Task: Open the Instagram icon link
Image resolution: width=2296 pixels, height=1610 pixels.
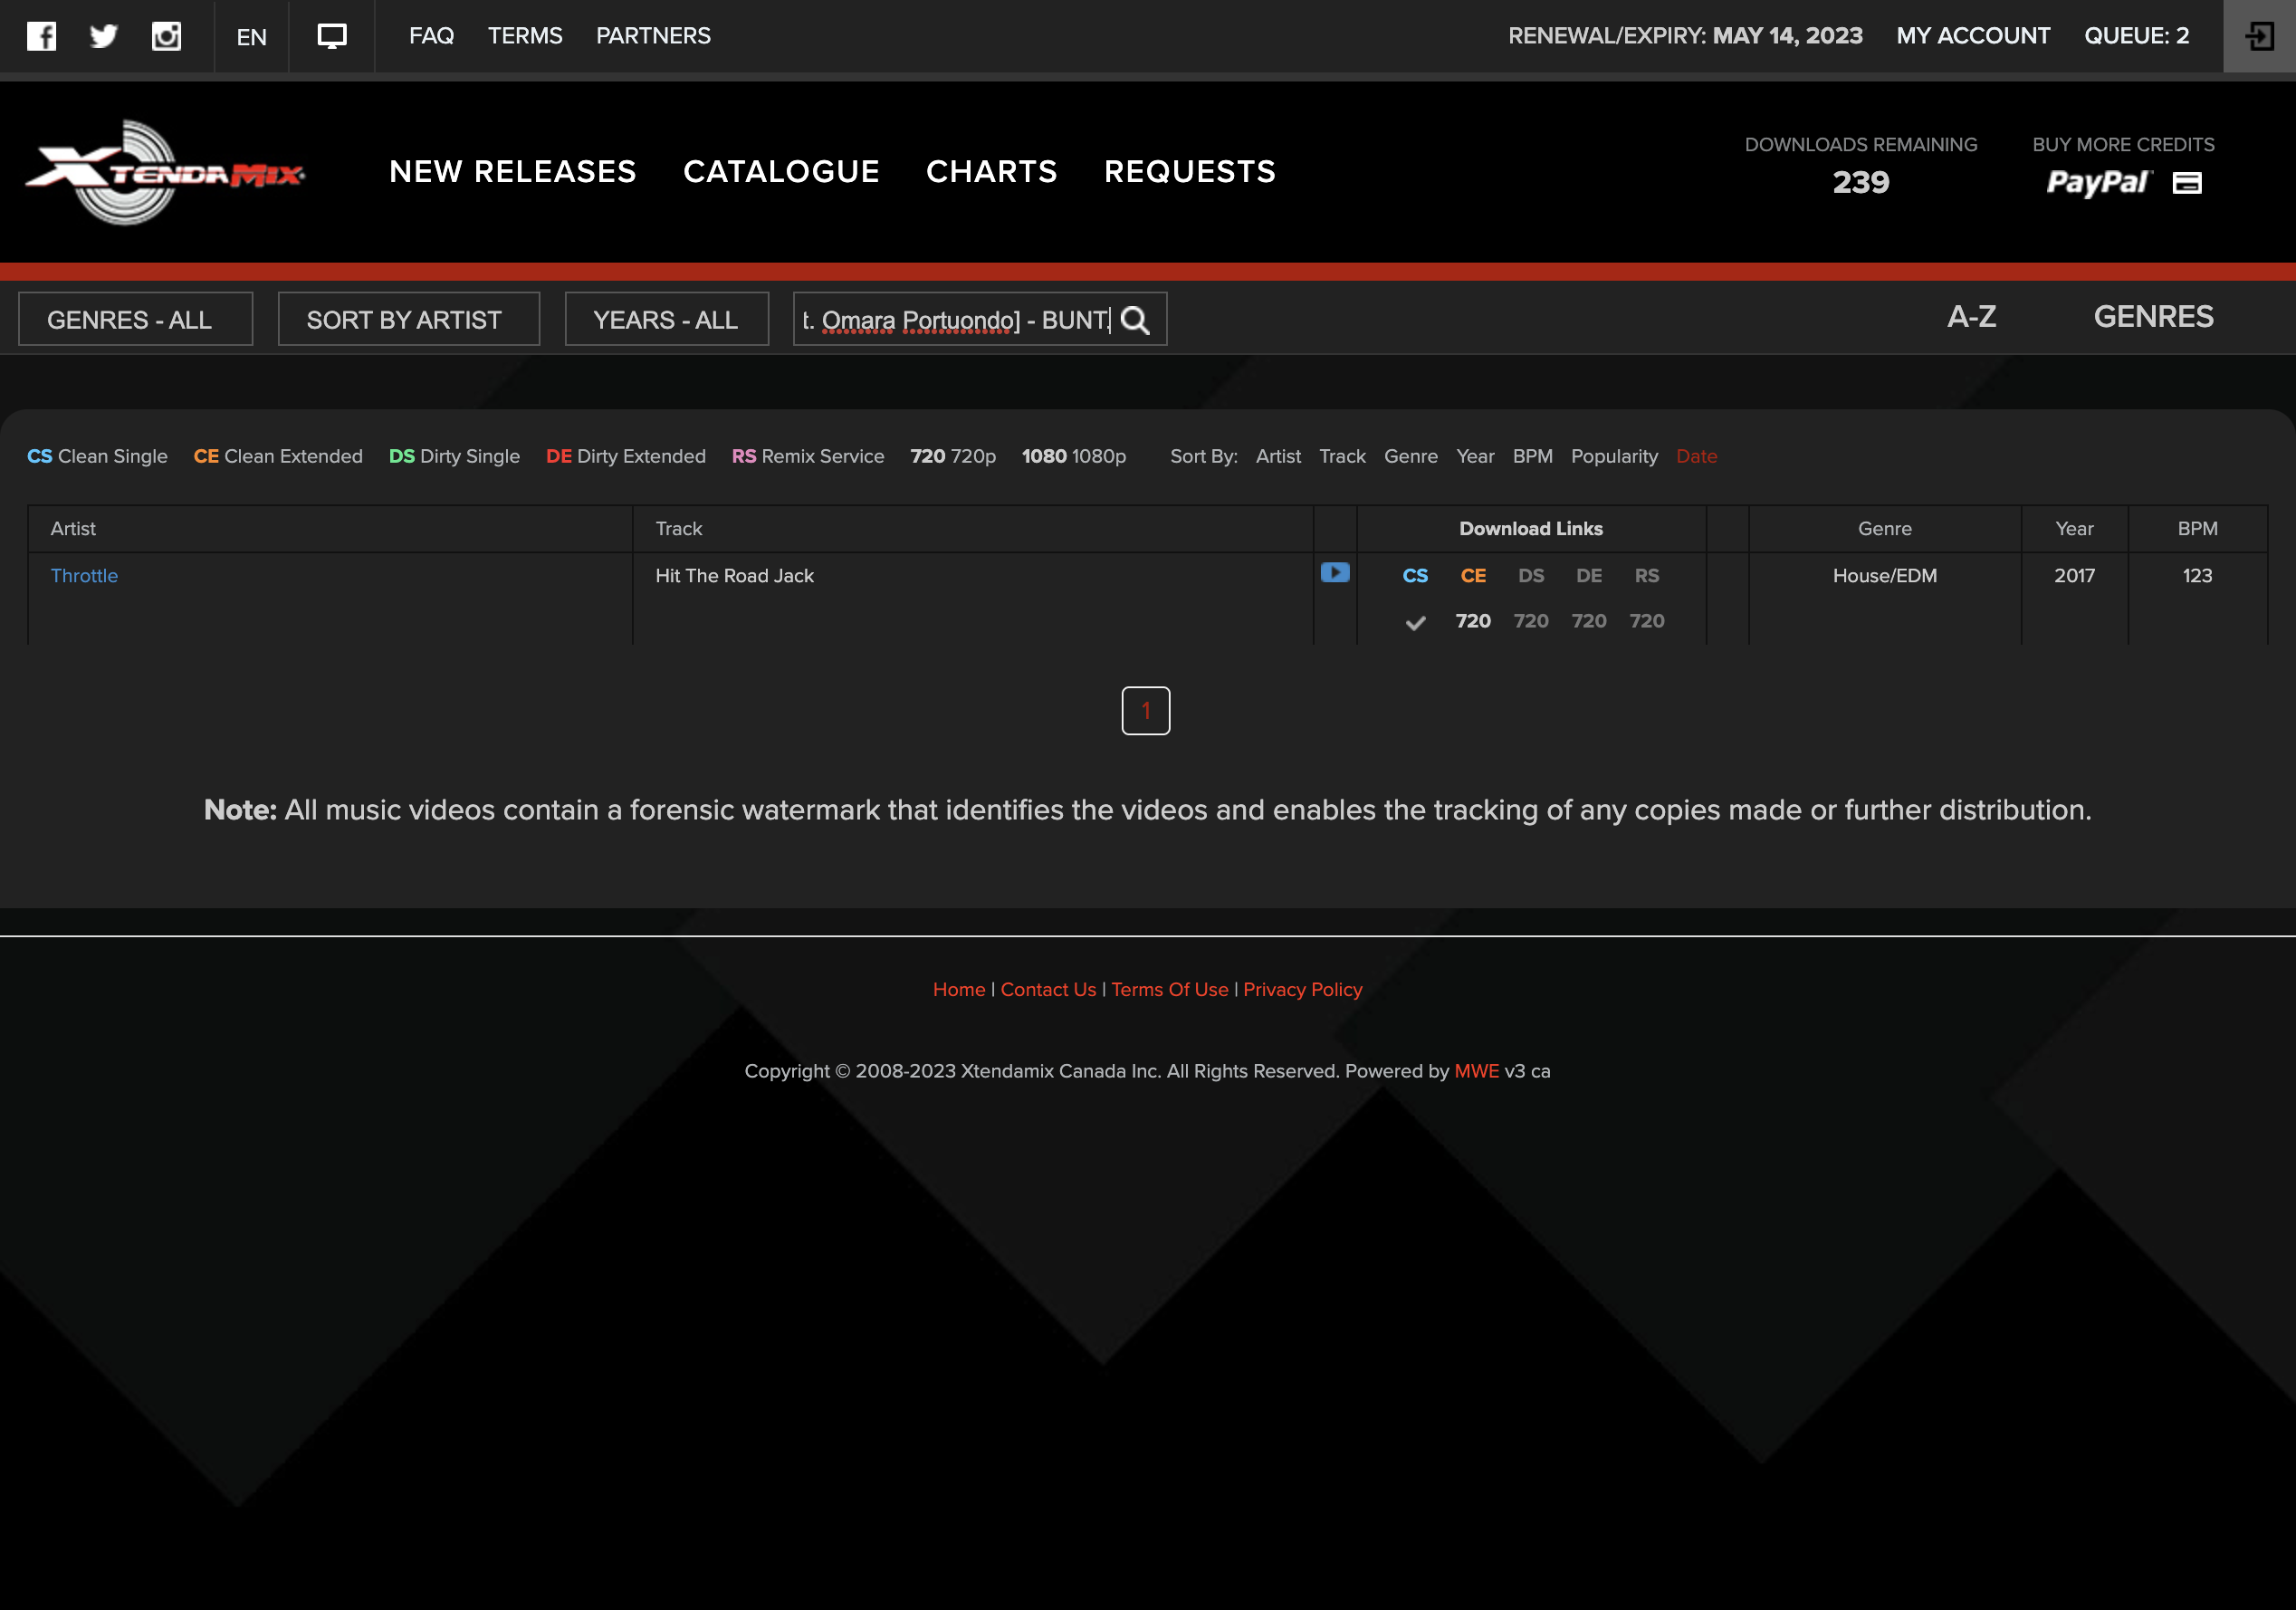Action: point(166,36)
